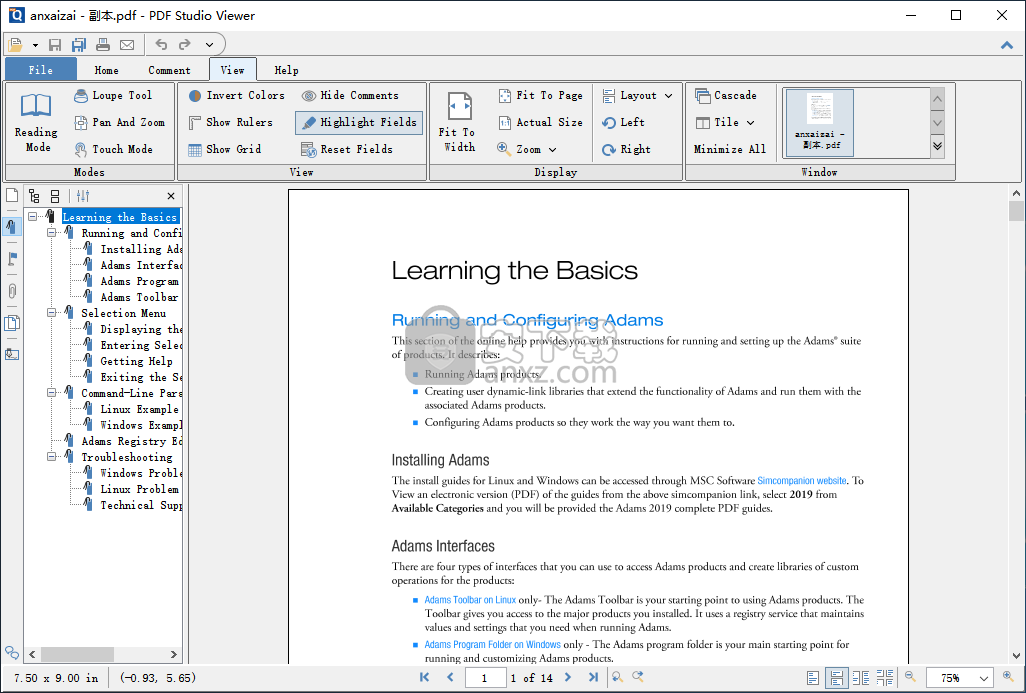
Task: Select the View tab
Action: 232,70
